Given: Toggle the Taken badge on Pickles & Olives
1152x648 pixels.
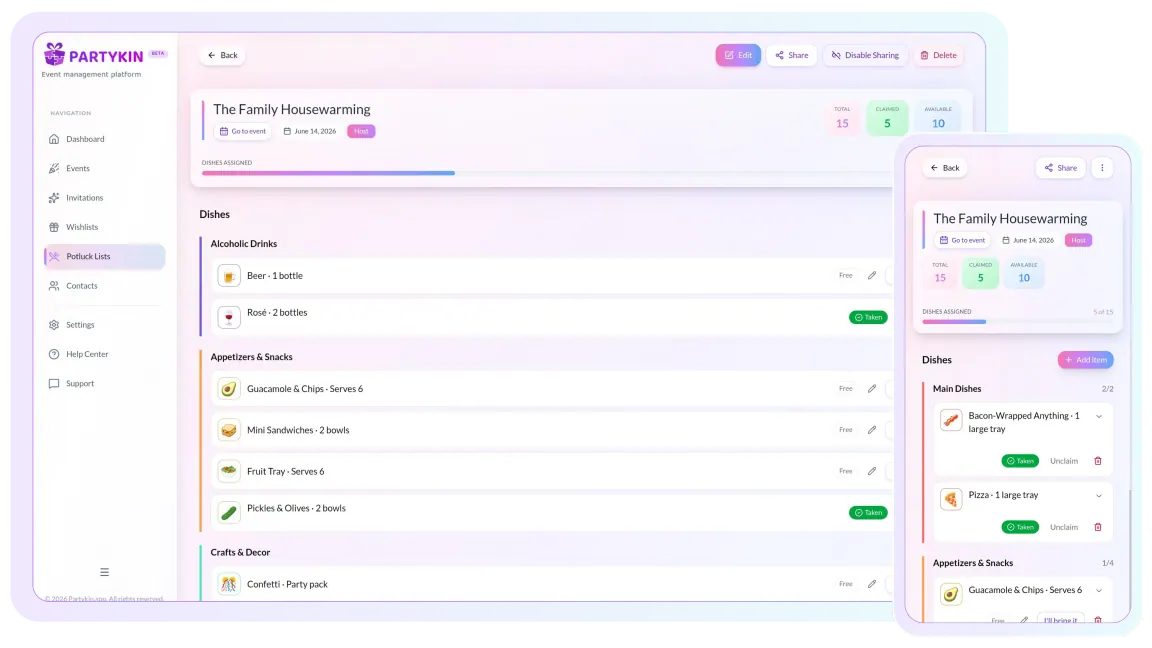Looking at the screenshot, I should click(x=868, y=513).
